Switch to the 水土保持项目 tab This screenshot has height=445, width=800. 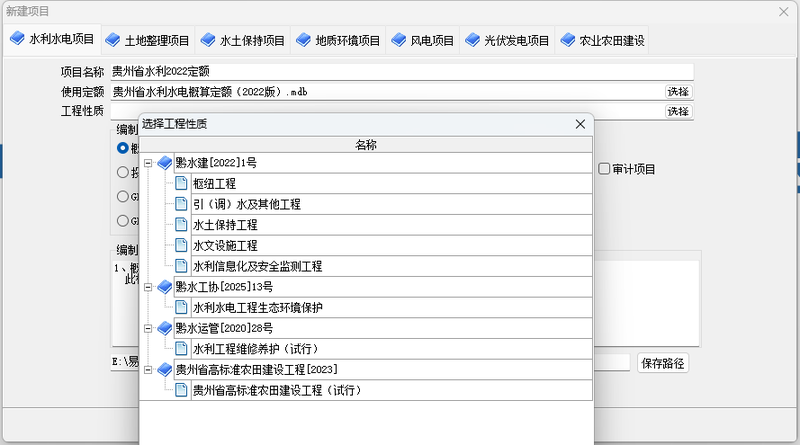[x=243, y=40]
